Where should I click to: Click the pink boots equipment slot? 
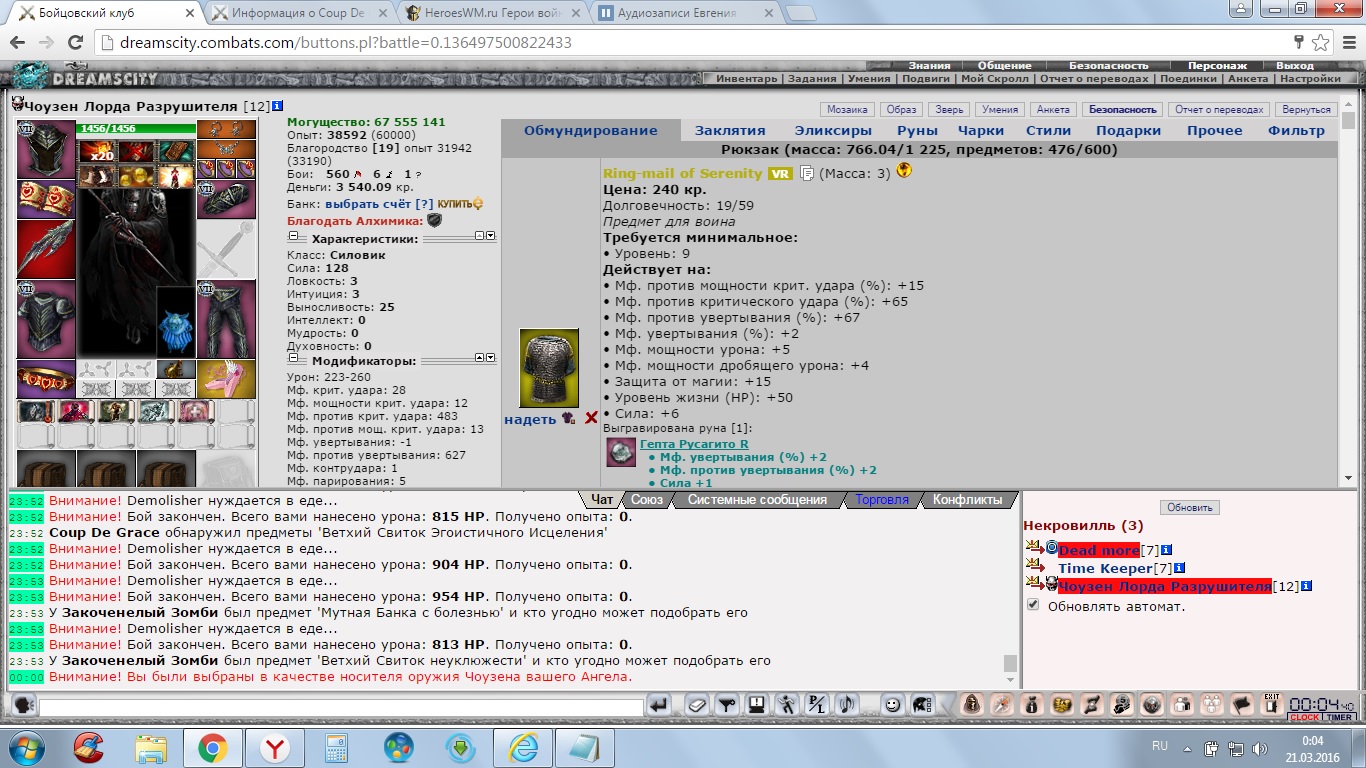[x=226, y=379]
